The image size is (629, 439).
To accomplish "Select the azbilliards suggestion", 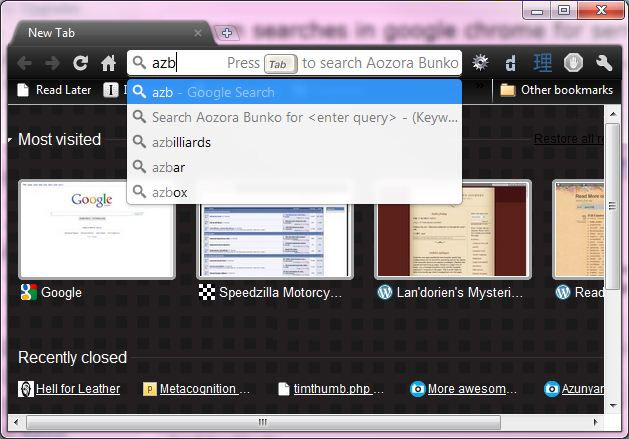I will [181, 142].
